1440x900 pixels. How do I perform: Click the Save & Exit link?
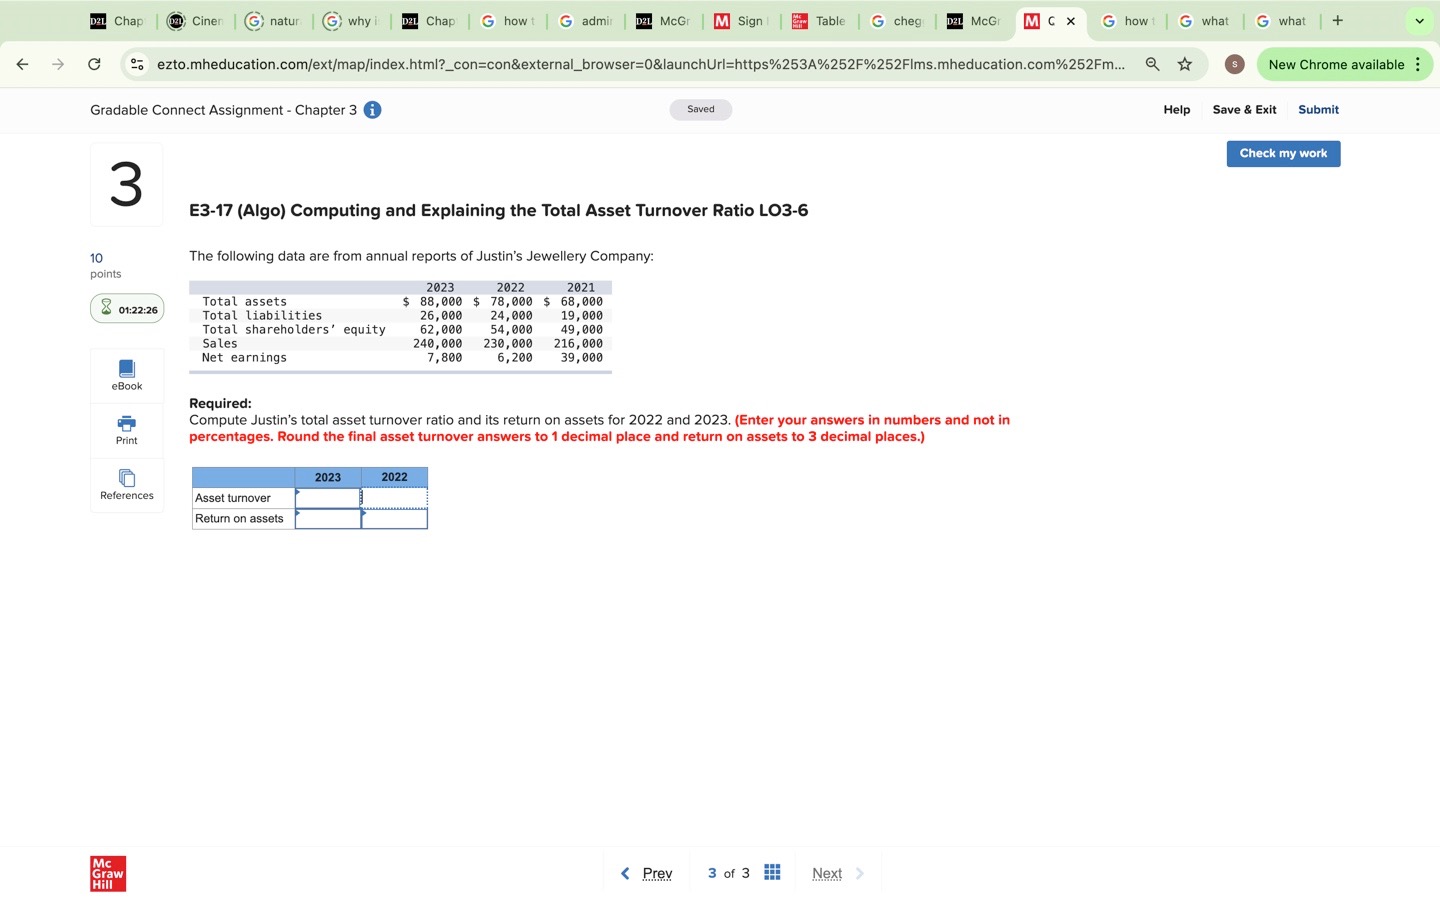(x=1244, y=110)
